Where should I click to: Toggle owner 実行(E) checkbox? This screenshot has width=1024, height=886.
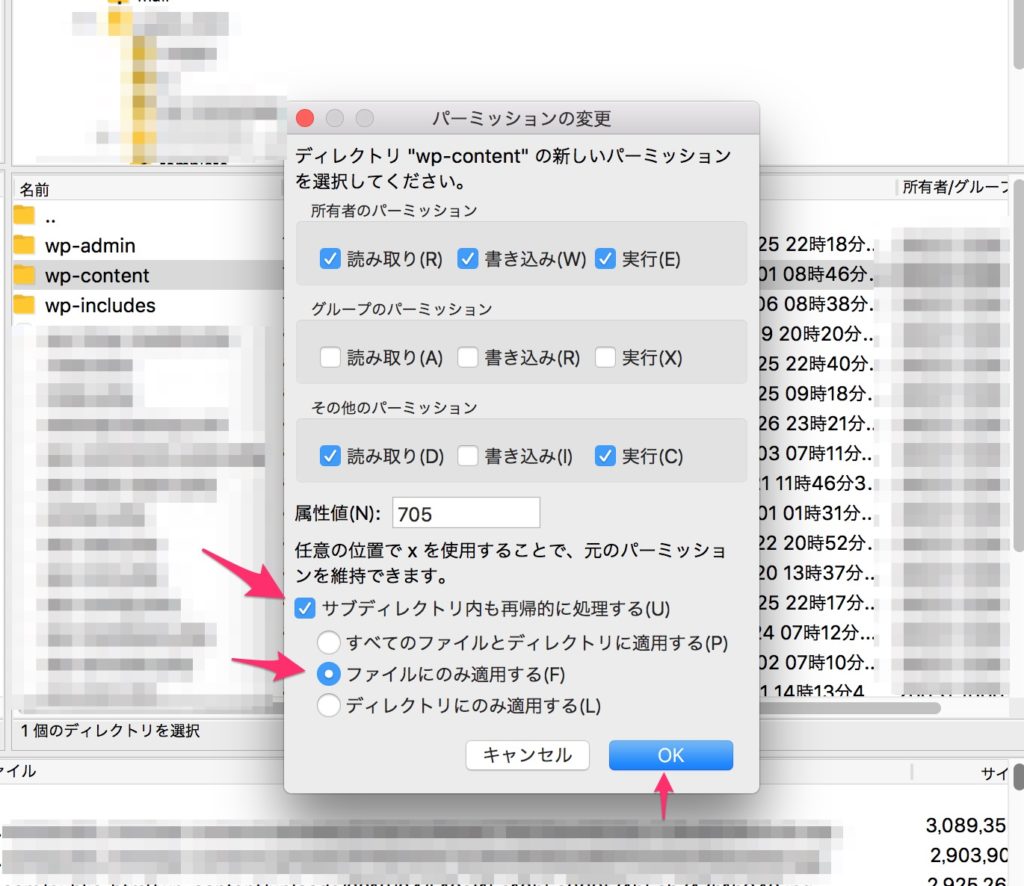[605, 259]
